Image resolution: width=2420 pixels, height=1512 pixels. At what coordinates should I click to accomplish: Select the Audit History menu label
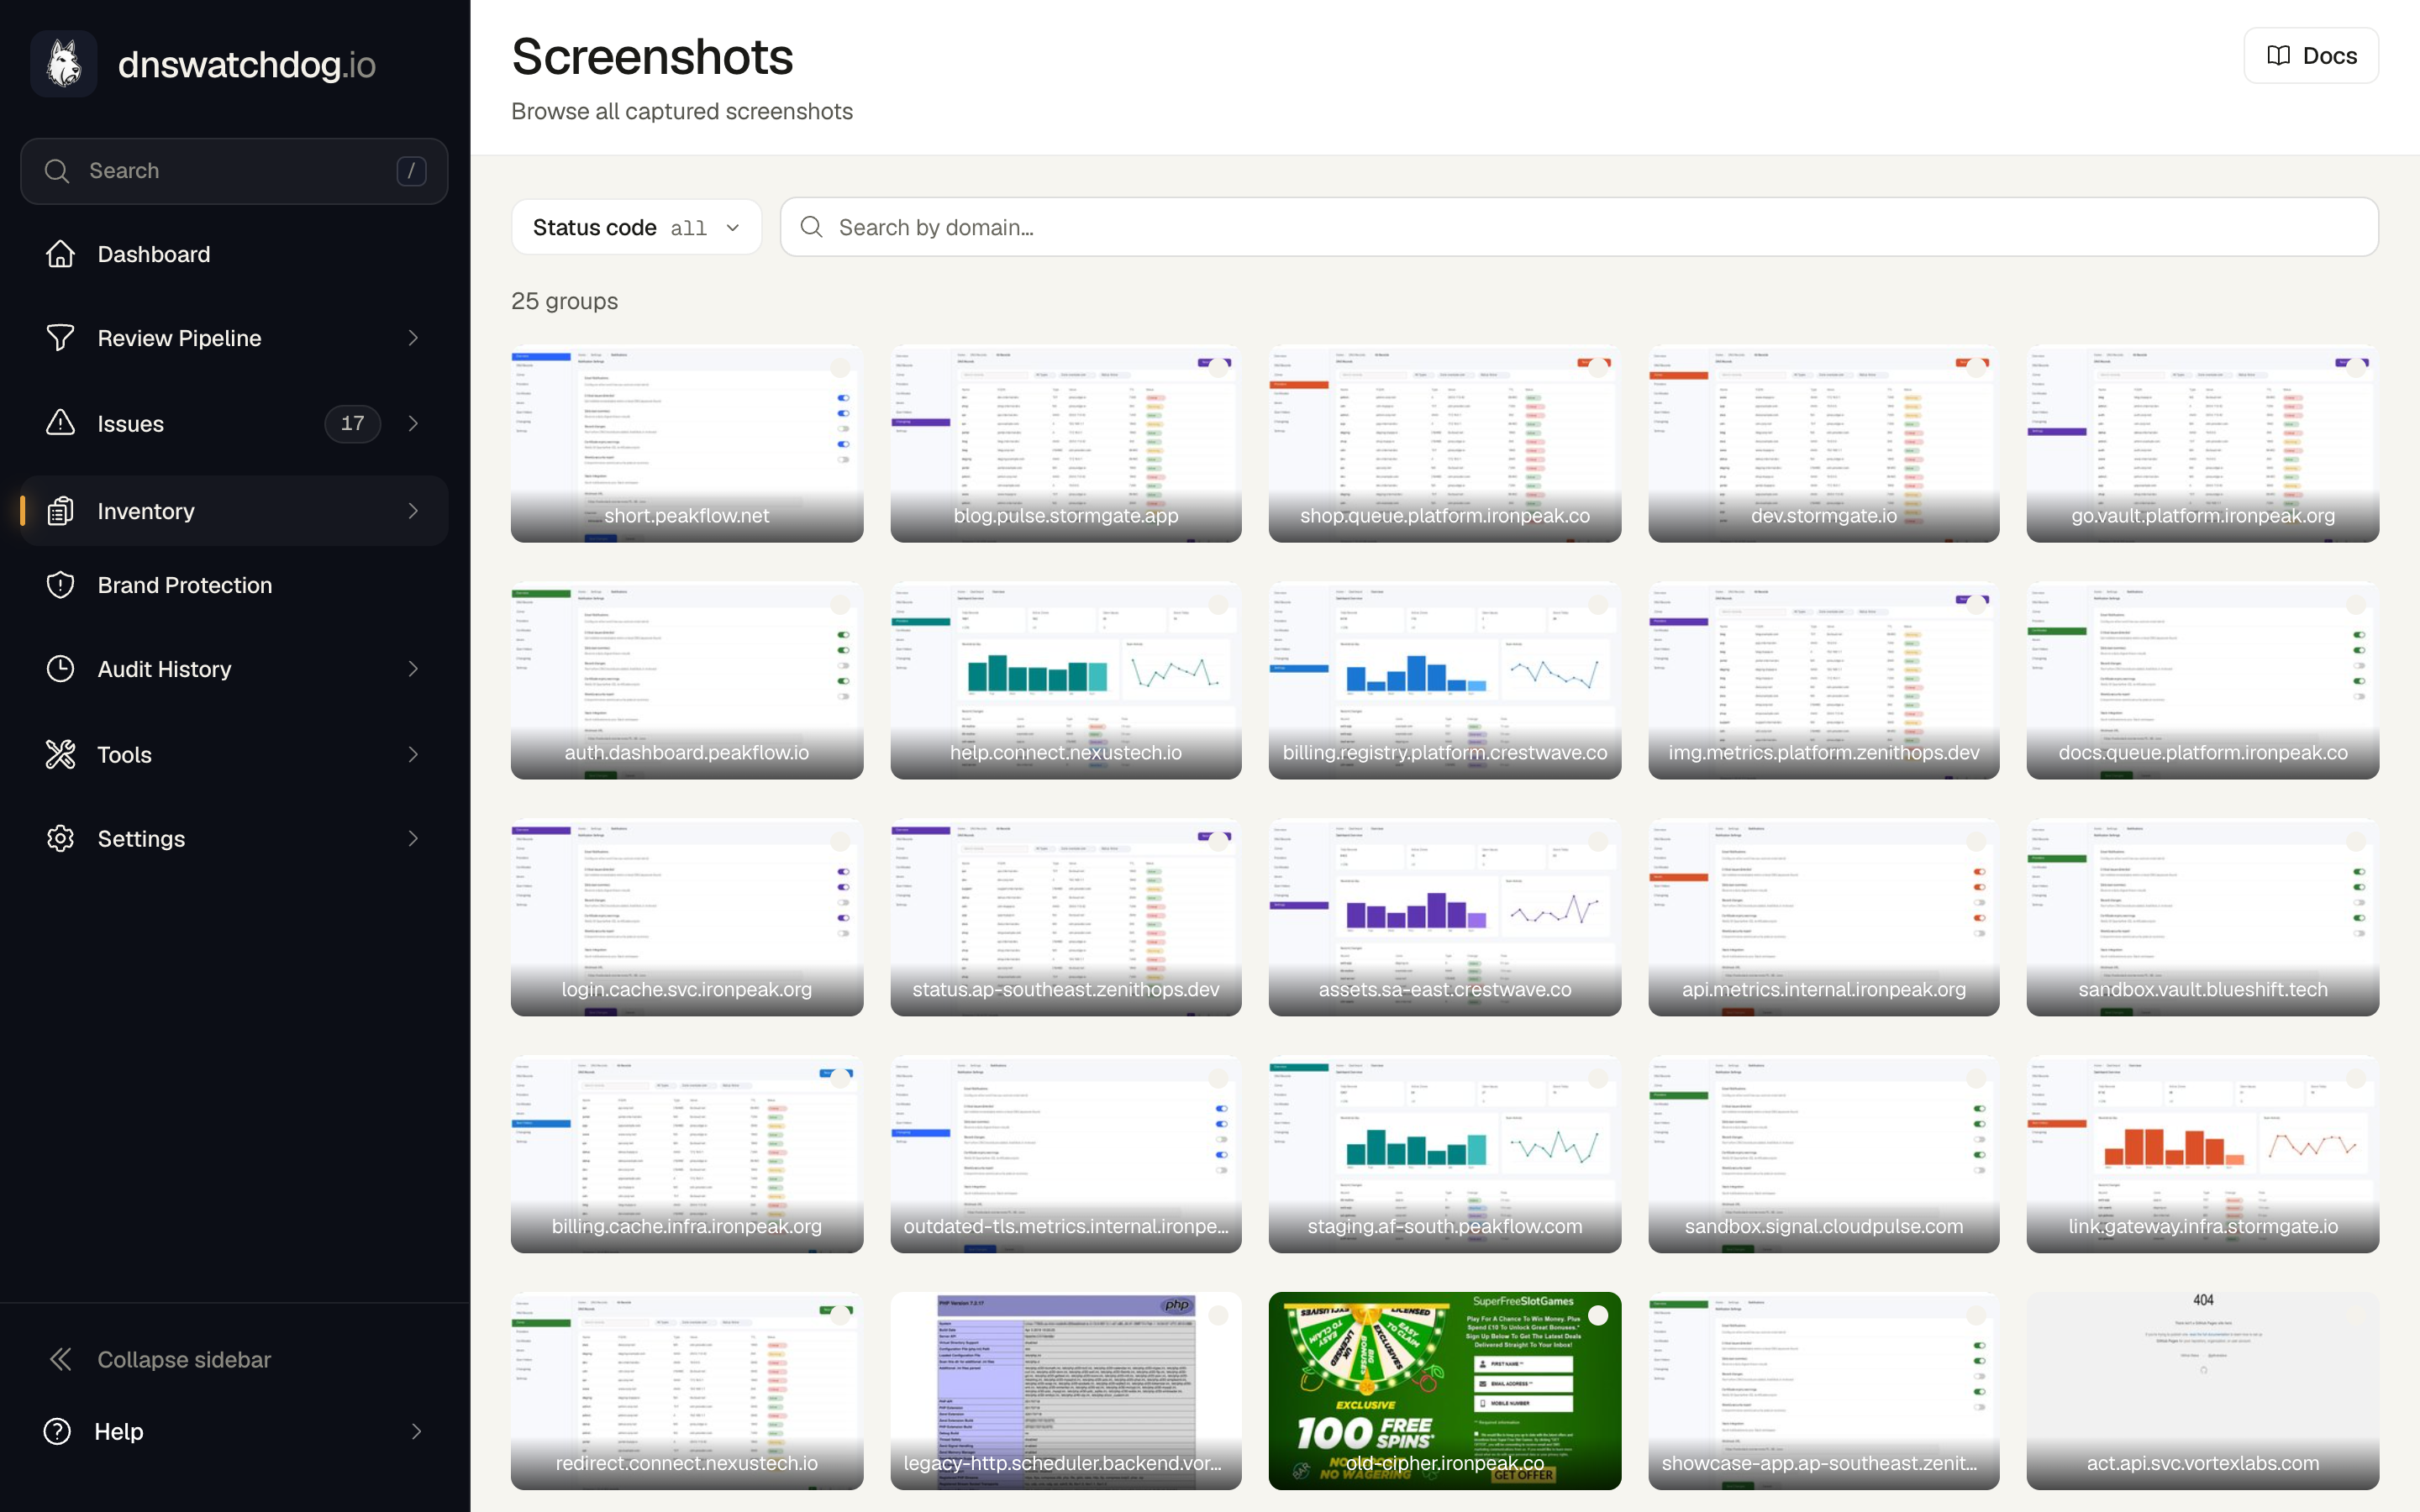[x=164, y=669]
